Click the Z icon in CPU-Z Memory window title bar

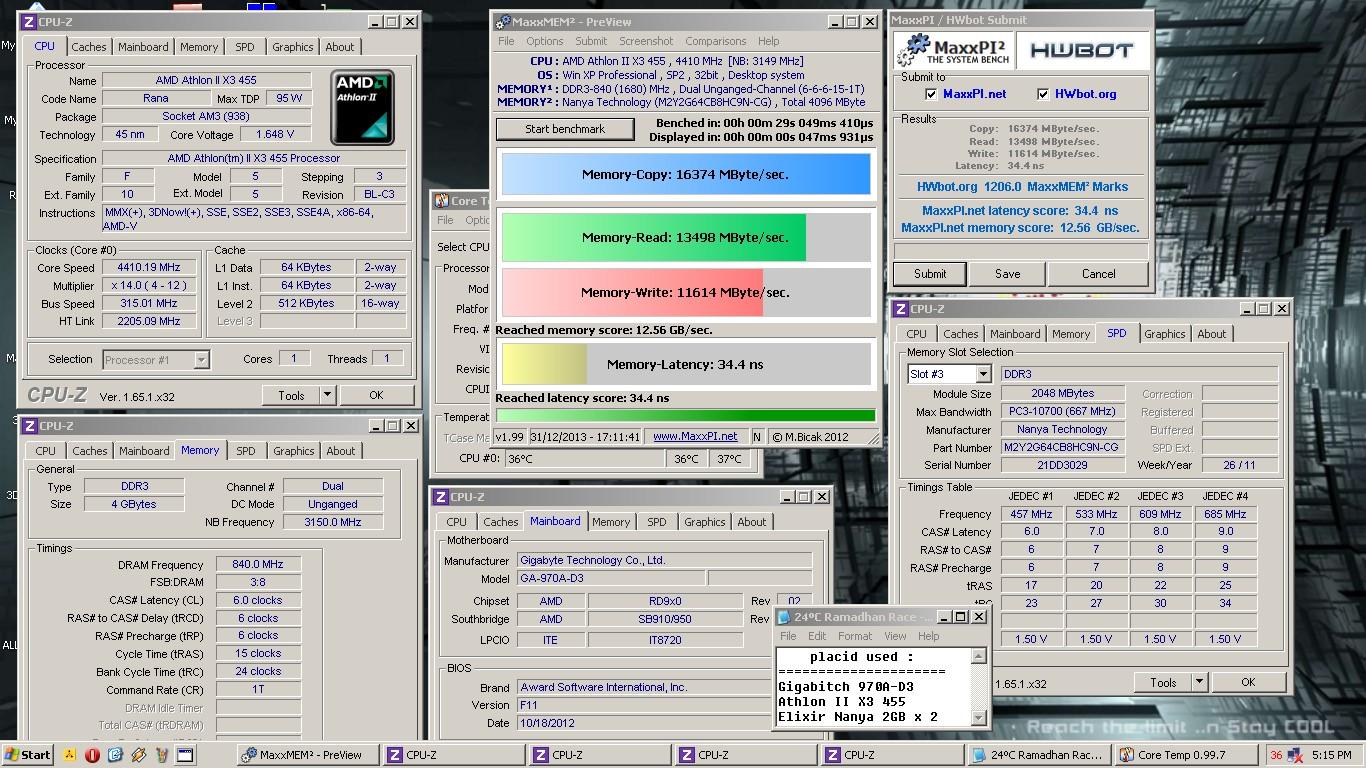(30, 426)
